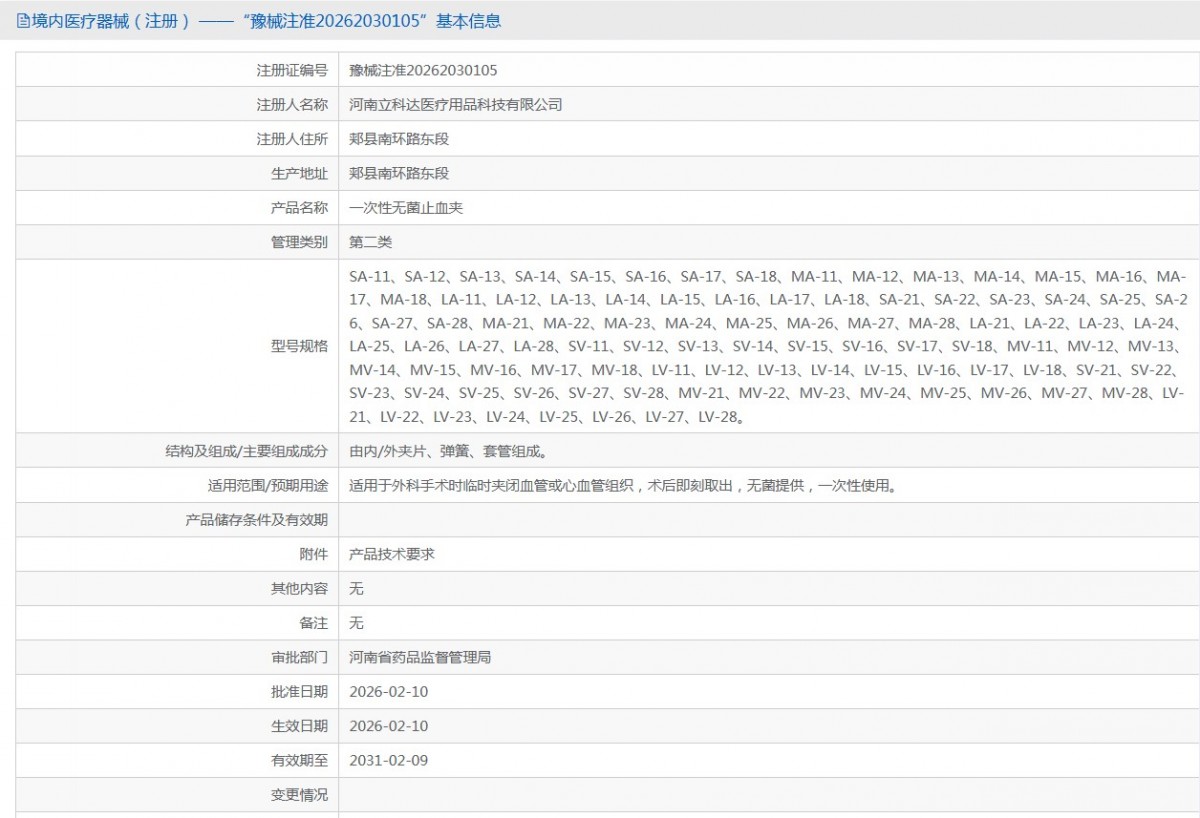Click the 产品储存条件及有效期 row label
This screenshot has width=1200, height=818.
click(x=256, y=520)
